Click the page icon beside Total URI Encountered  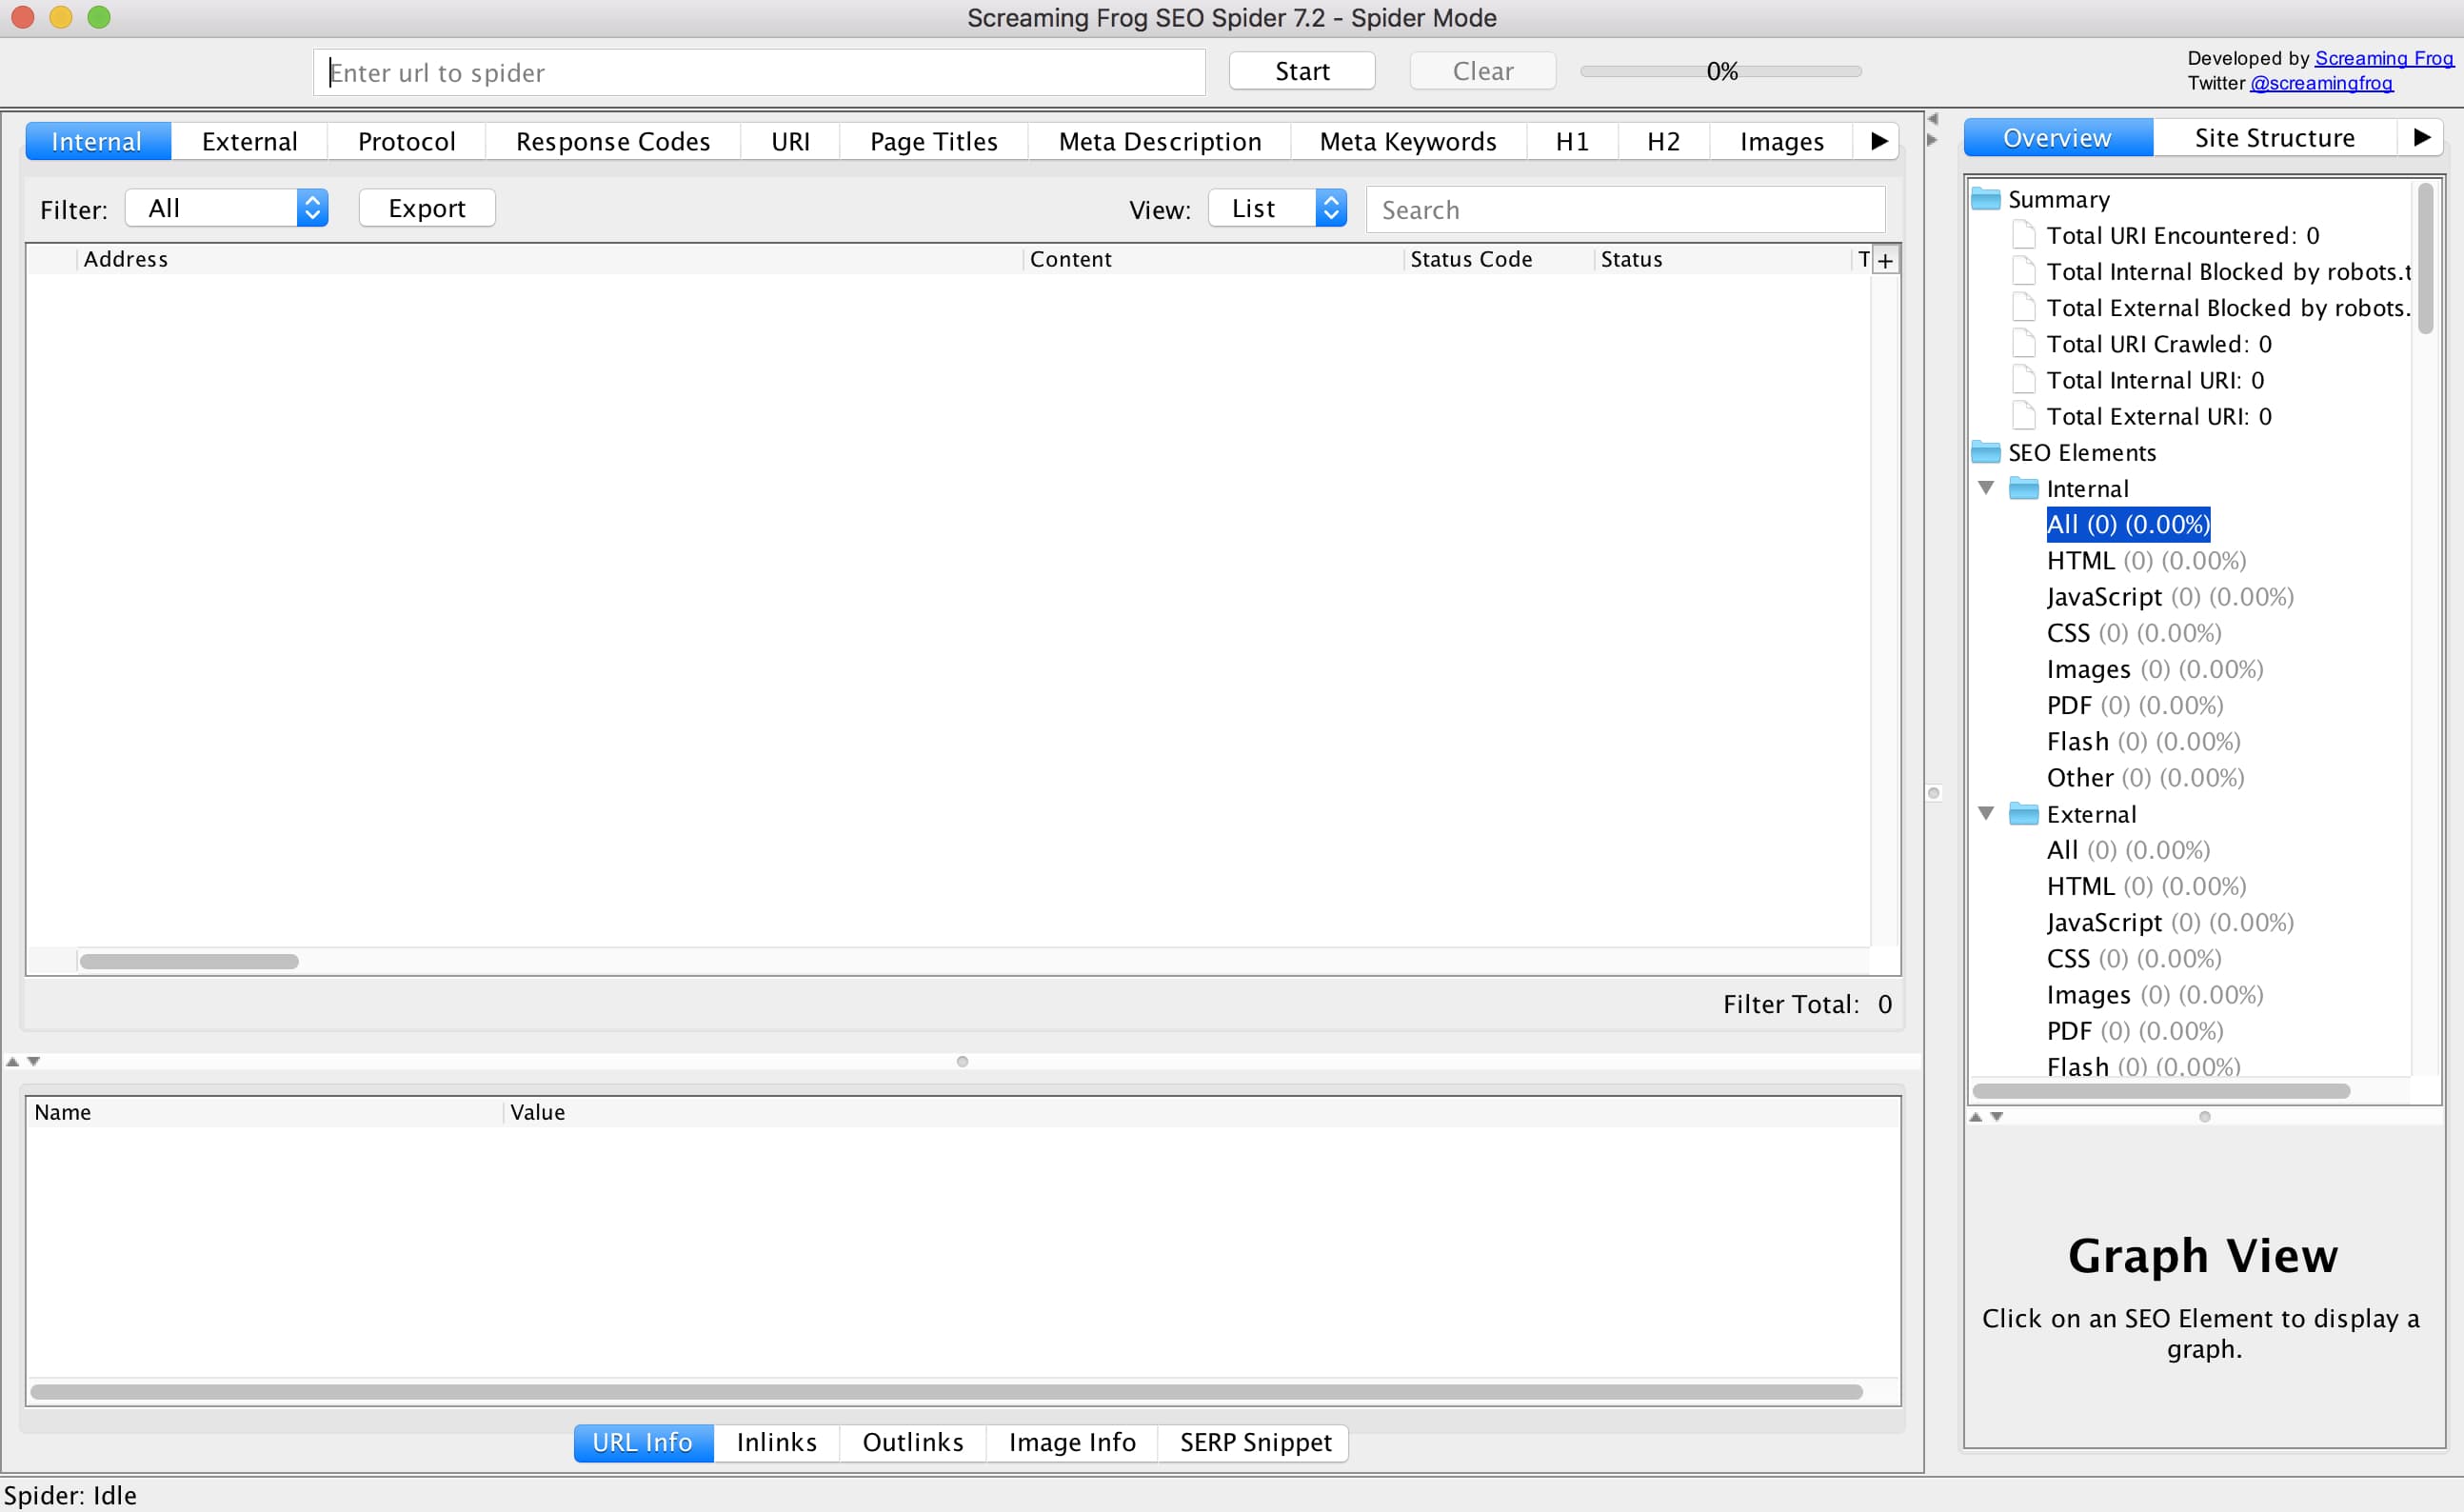(2023, 235)
